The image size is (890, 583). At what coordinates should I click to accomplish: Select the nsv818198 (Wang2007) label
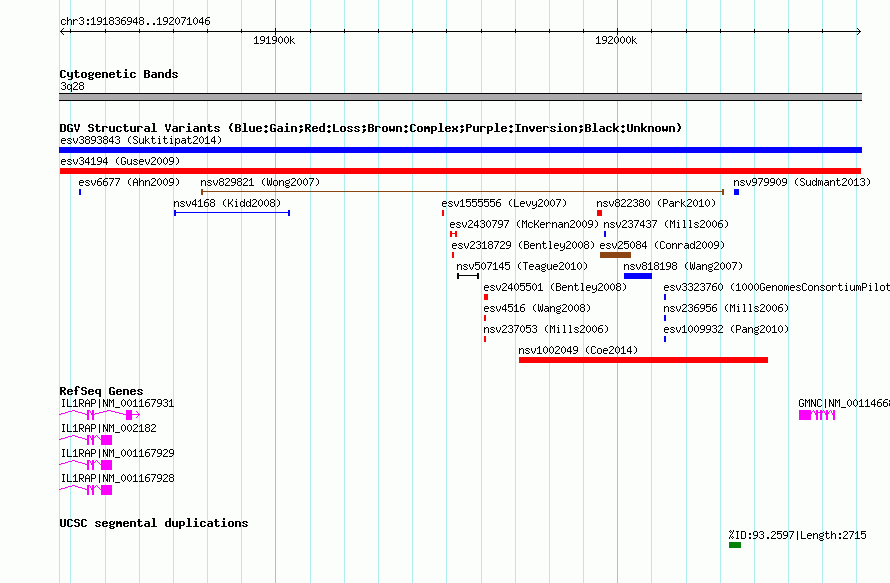coord(683,266)
